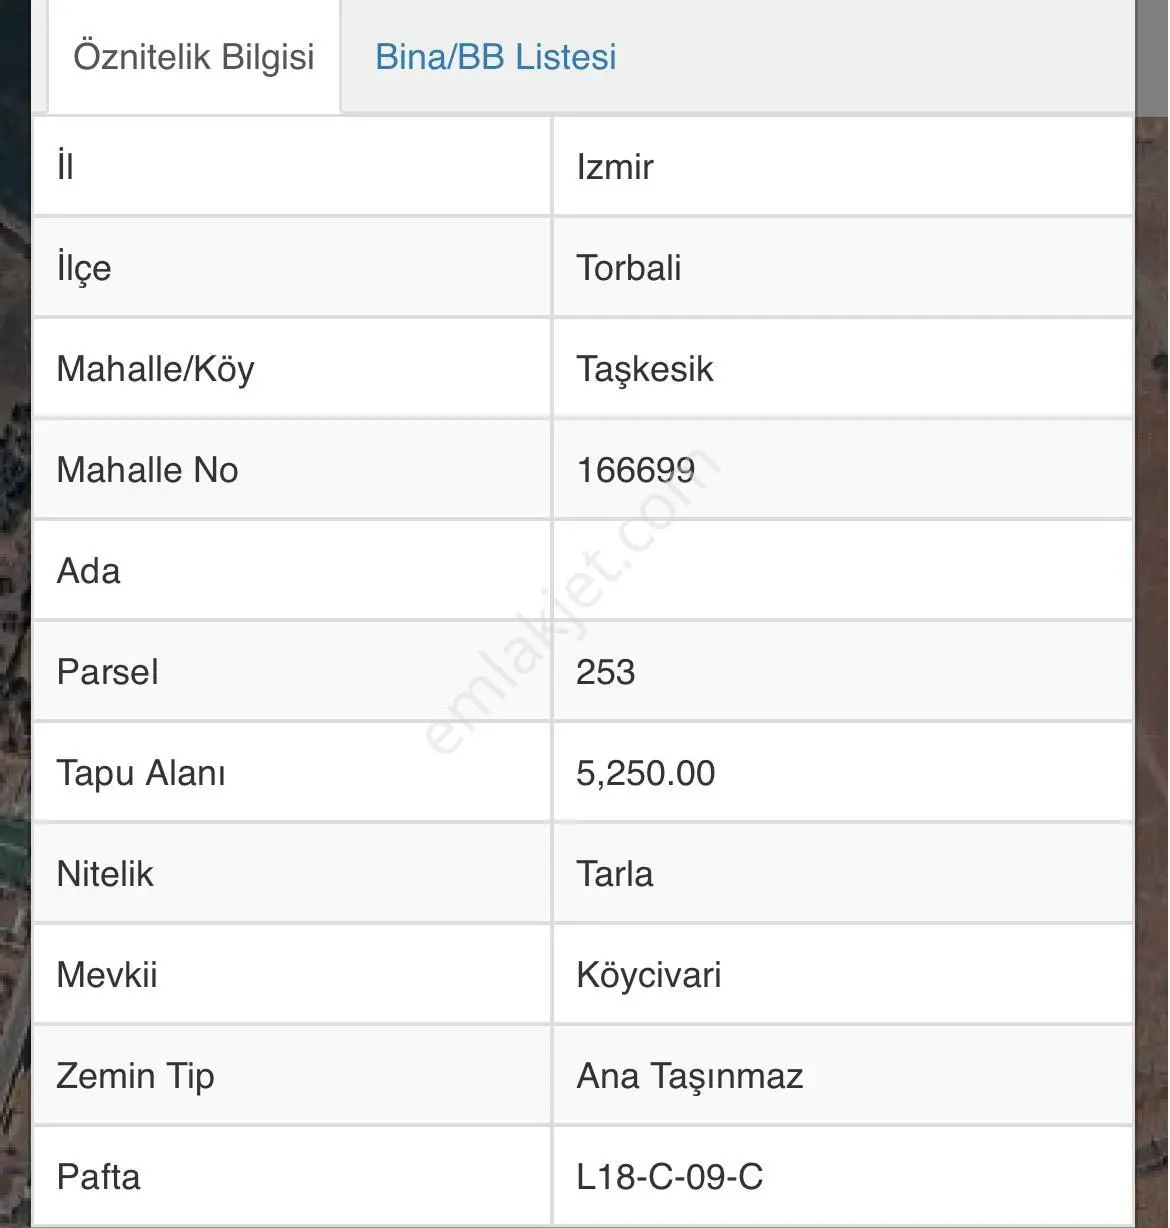Select the Tarla Nitelik value
The height and width of the screenshot is (1228, 1170).
tap(614, 874)
